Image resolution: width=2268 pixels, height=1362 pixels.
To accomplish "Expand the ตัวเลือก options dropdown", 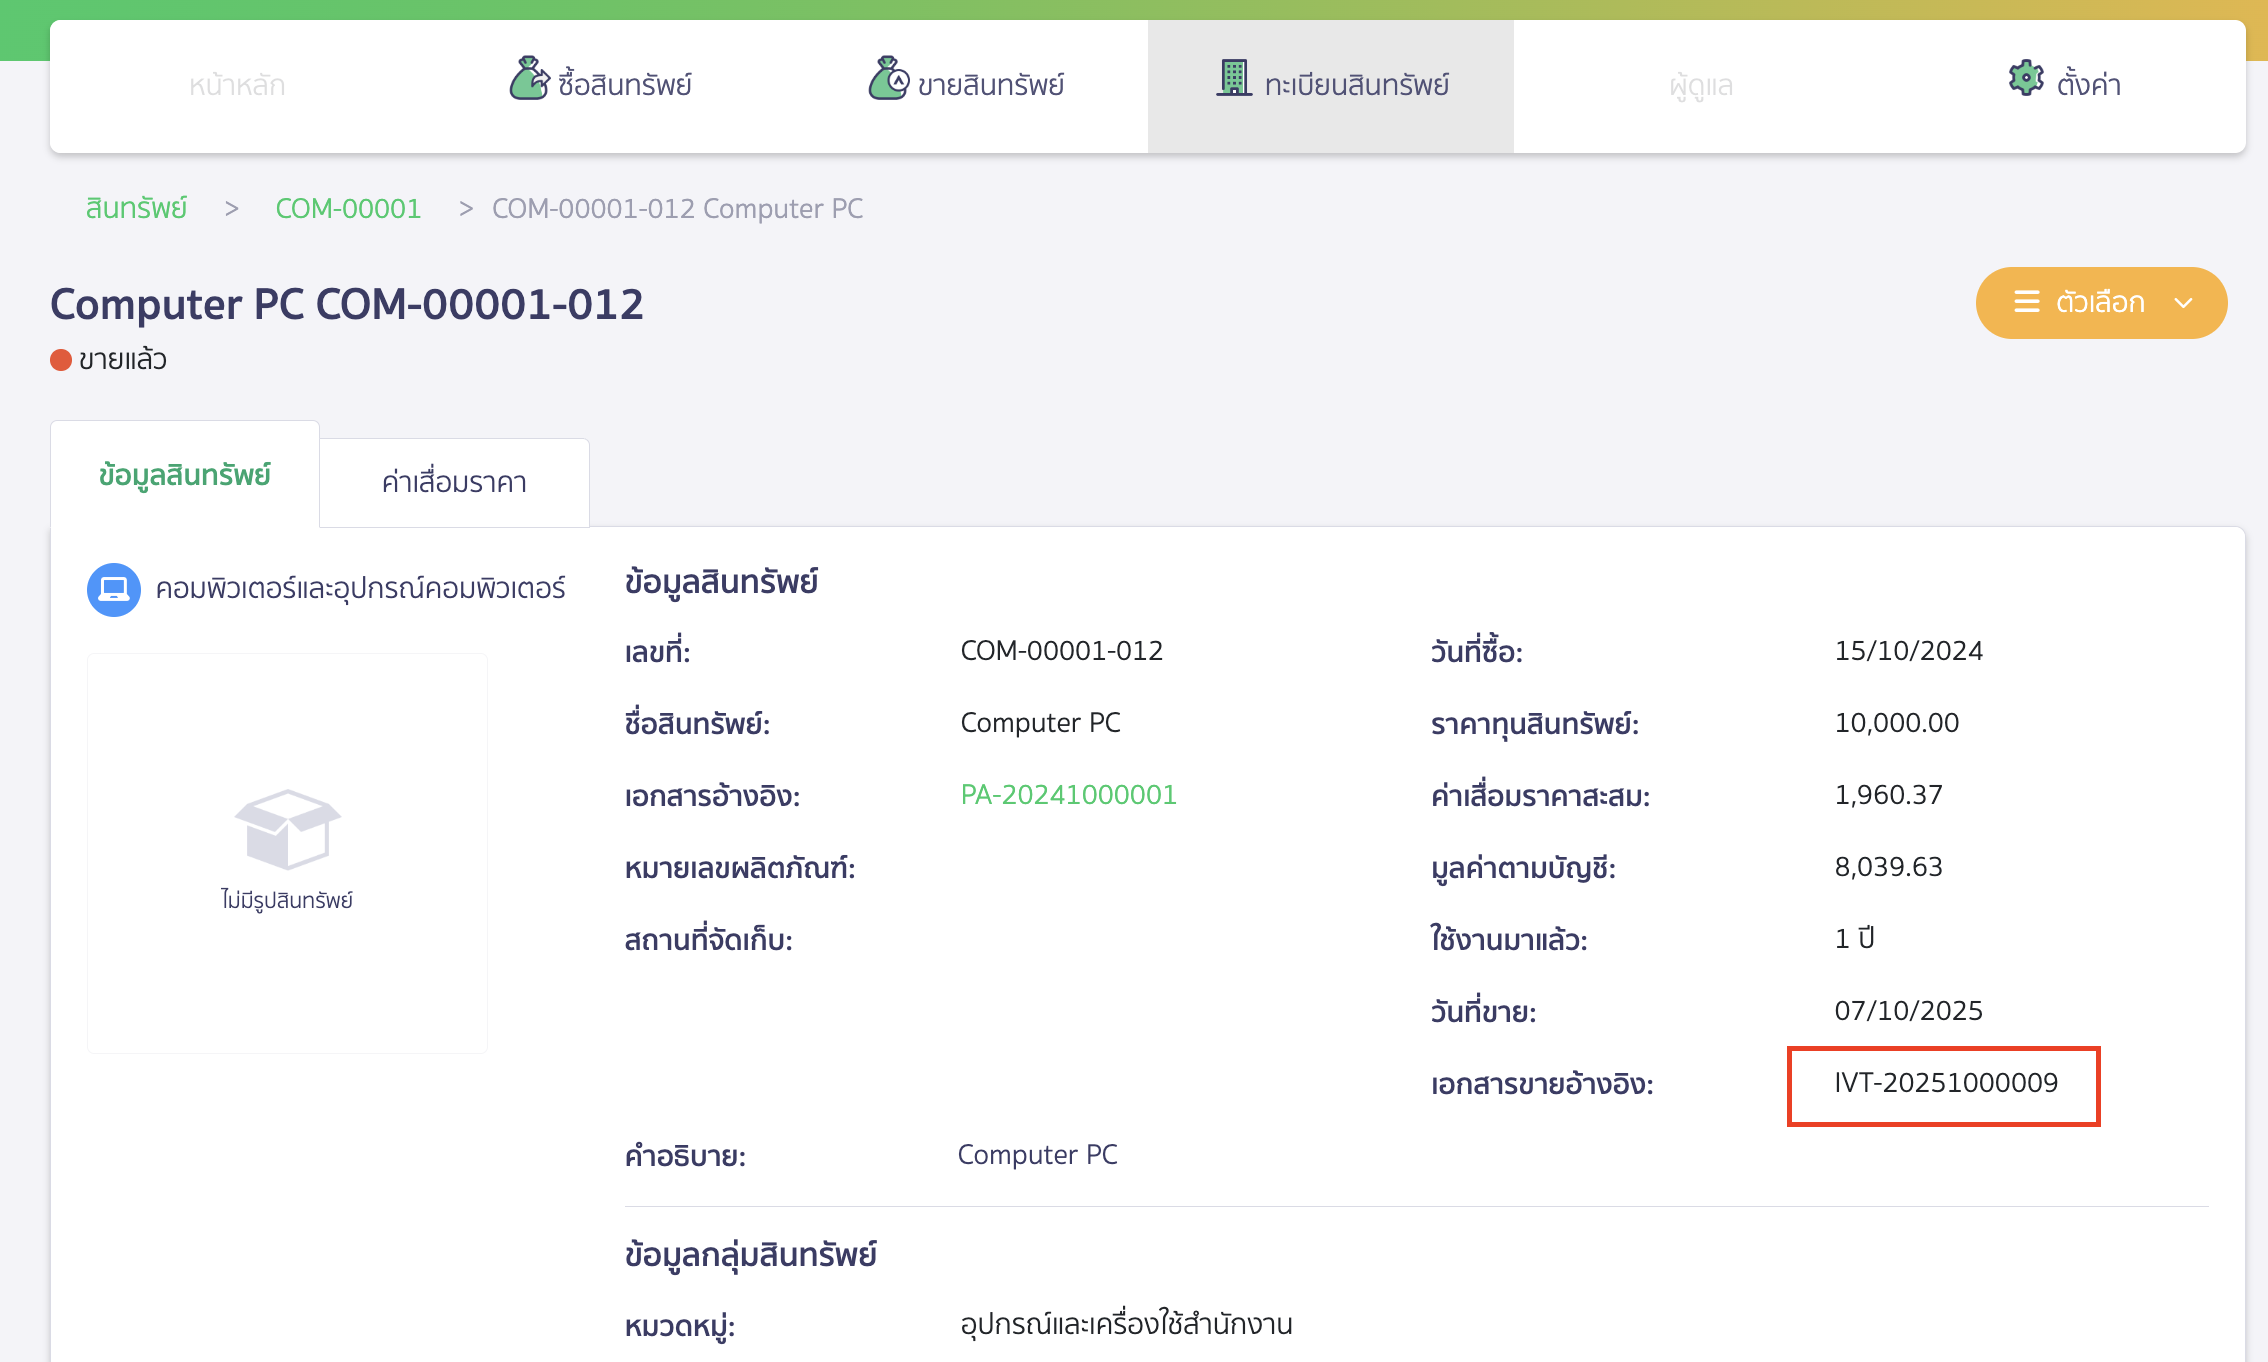I will (2100, 303).
